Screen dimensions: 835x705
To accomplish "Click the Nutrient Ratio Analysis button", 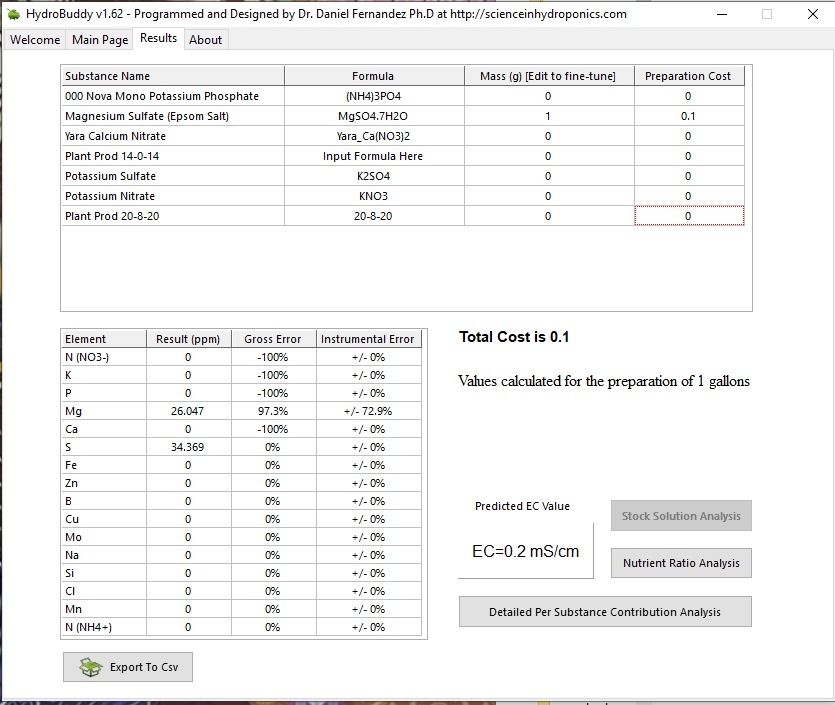I will tap(681, 563).
